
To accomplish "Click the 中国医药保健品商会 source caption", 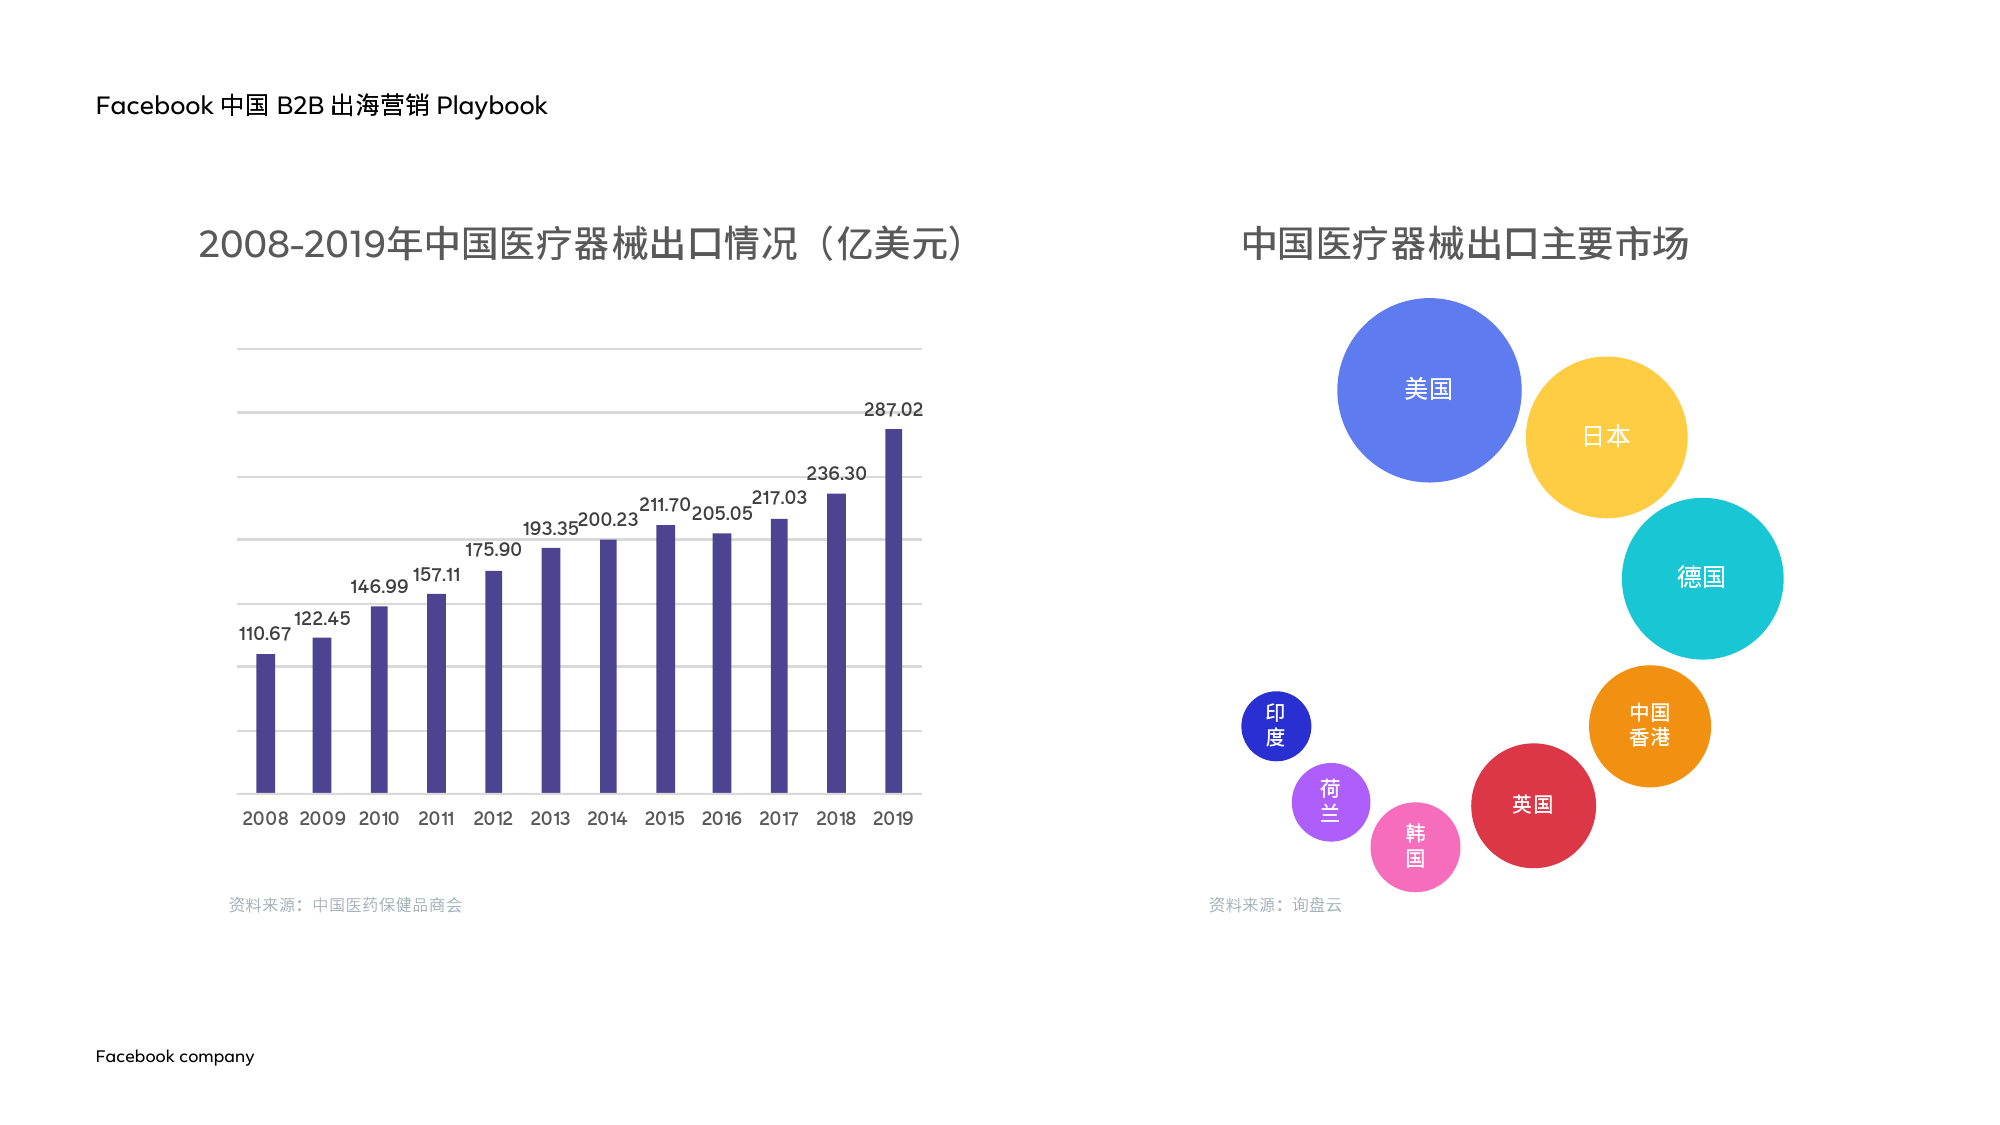I will point(345,905).
